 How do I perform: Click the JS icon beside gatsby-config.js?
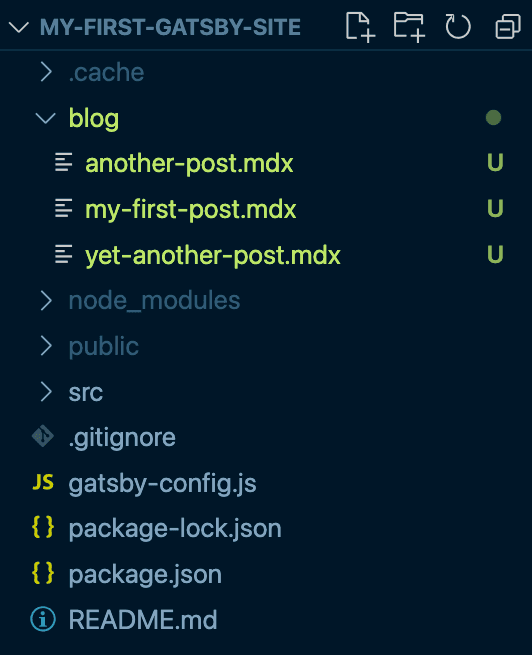click(x=43, y=482)
